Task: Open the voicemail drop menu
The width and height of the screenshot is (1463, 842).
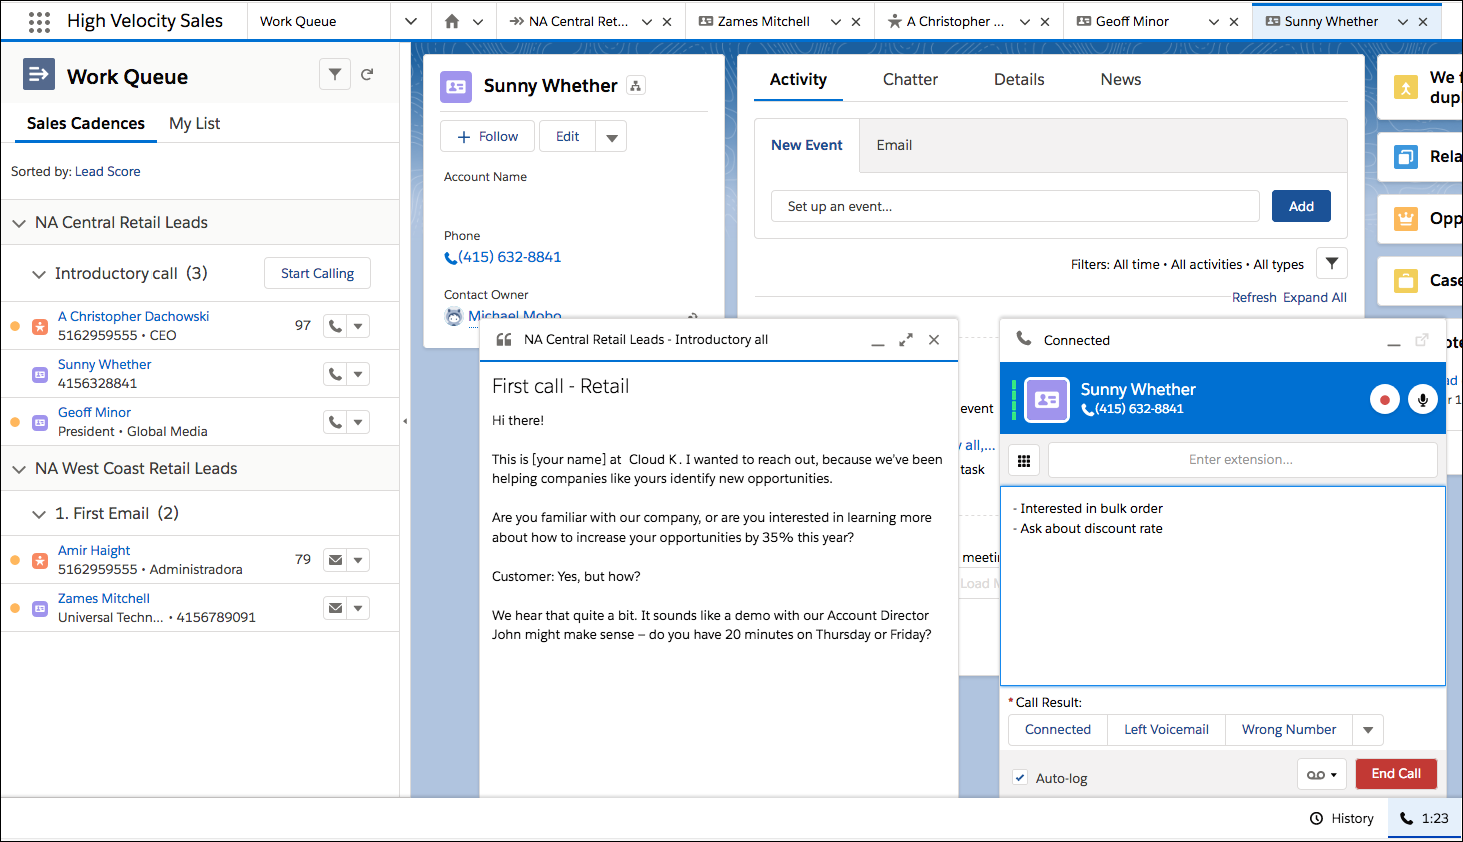Action: (x=1322, y=774)
